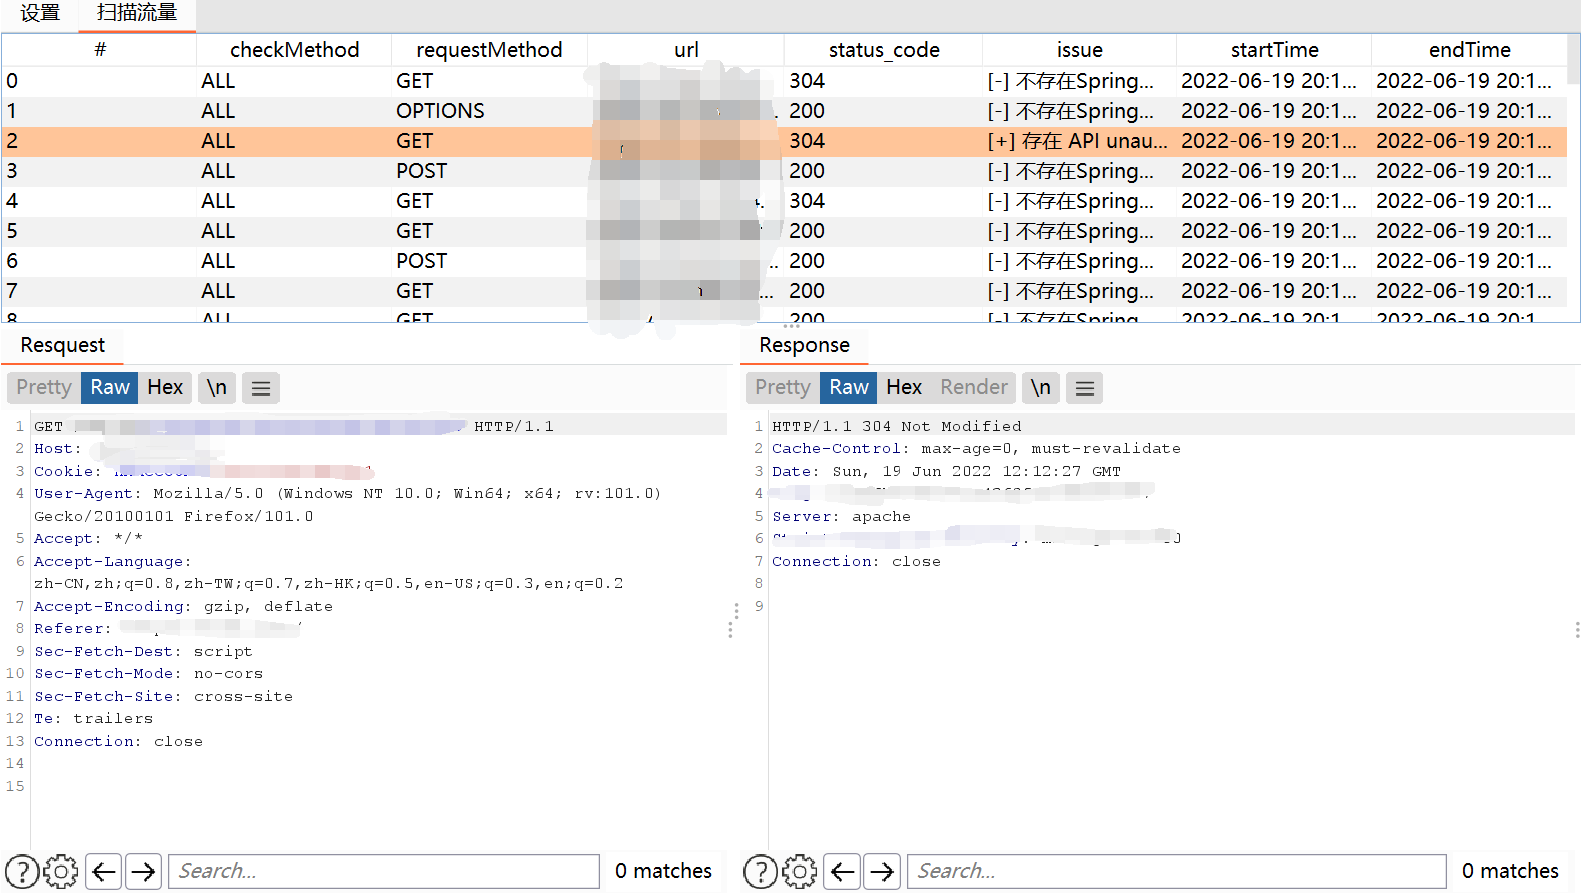Screen dimensions: 1581x893
Task: Sort table by issue column
Action: [x=1080, y=50]
